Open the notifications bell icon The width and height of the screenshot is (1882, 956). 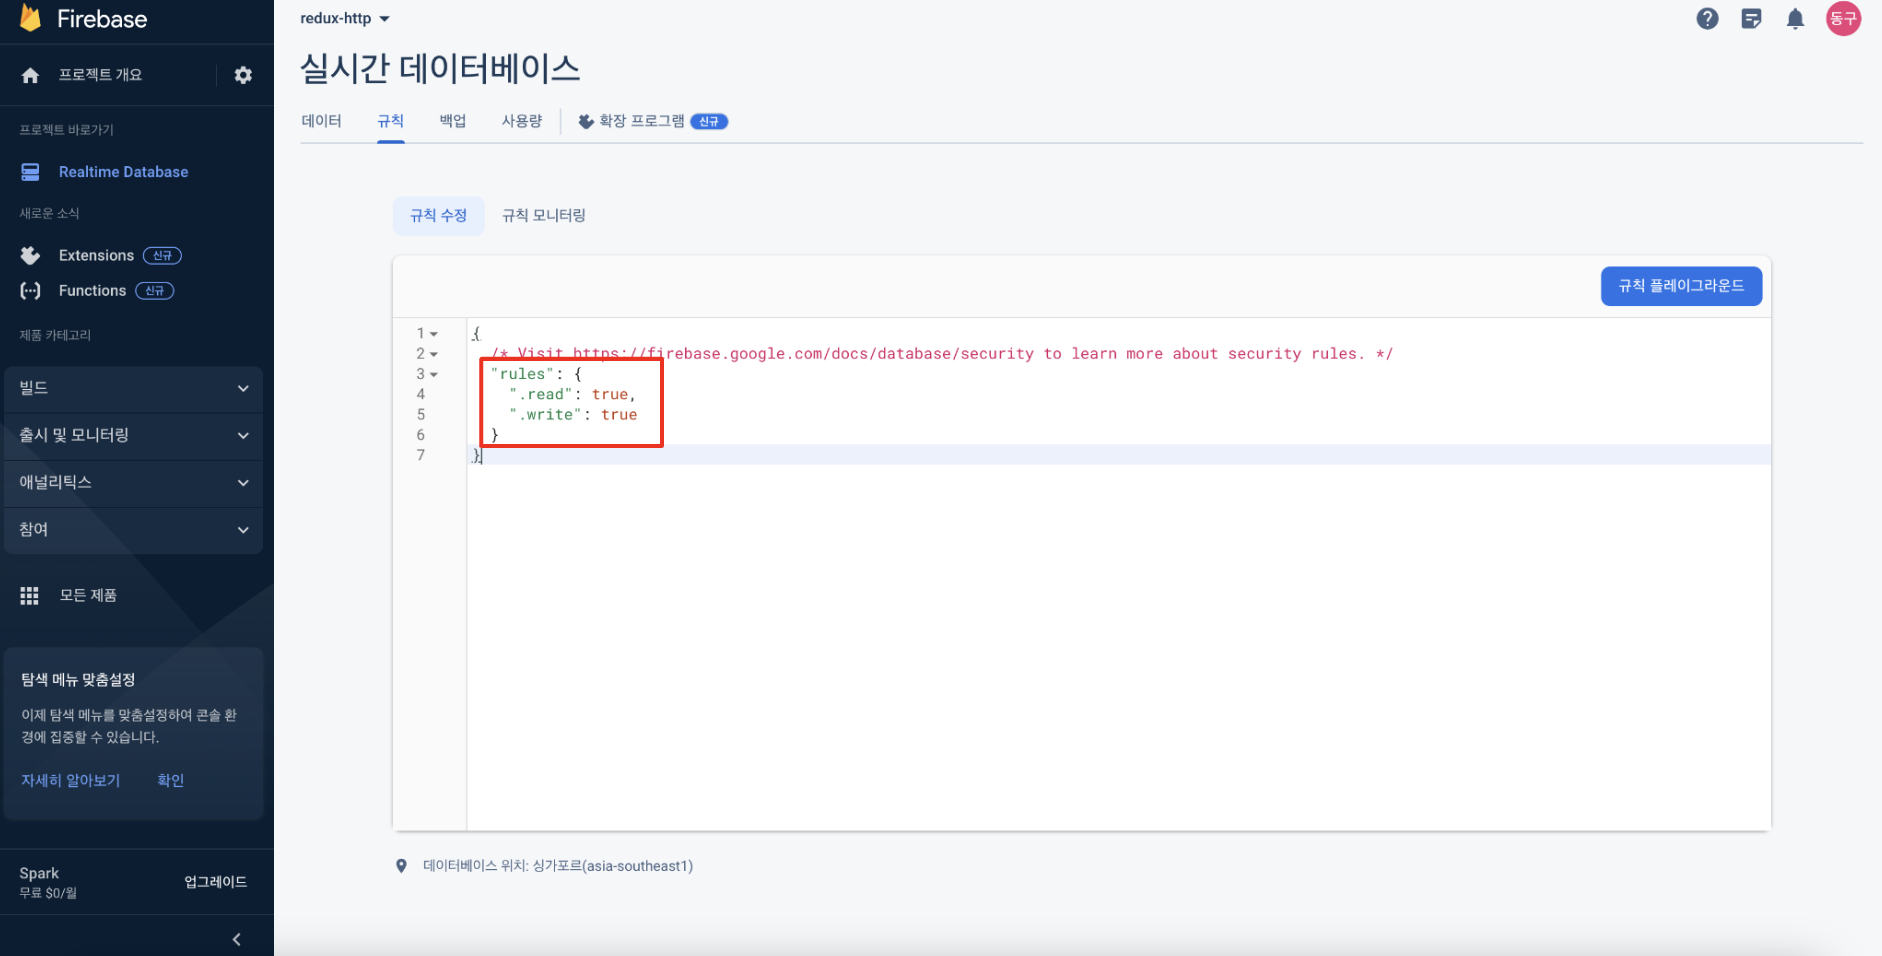click(x=1795, y=18)
